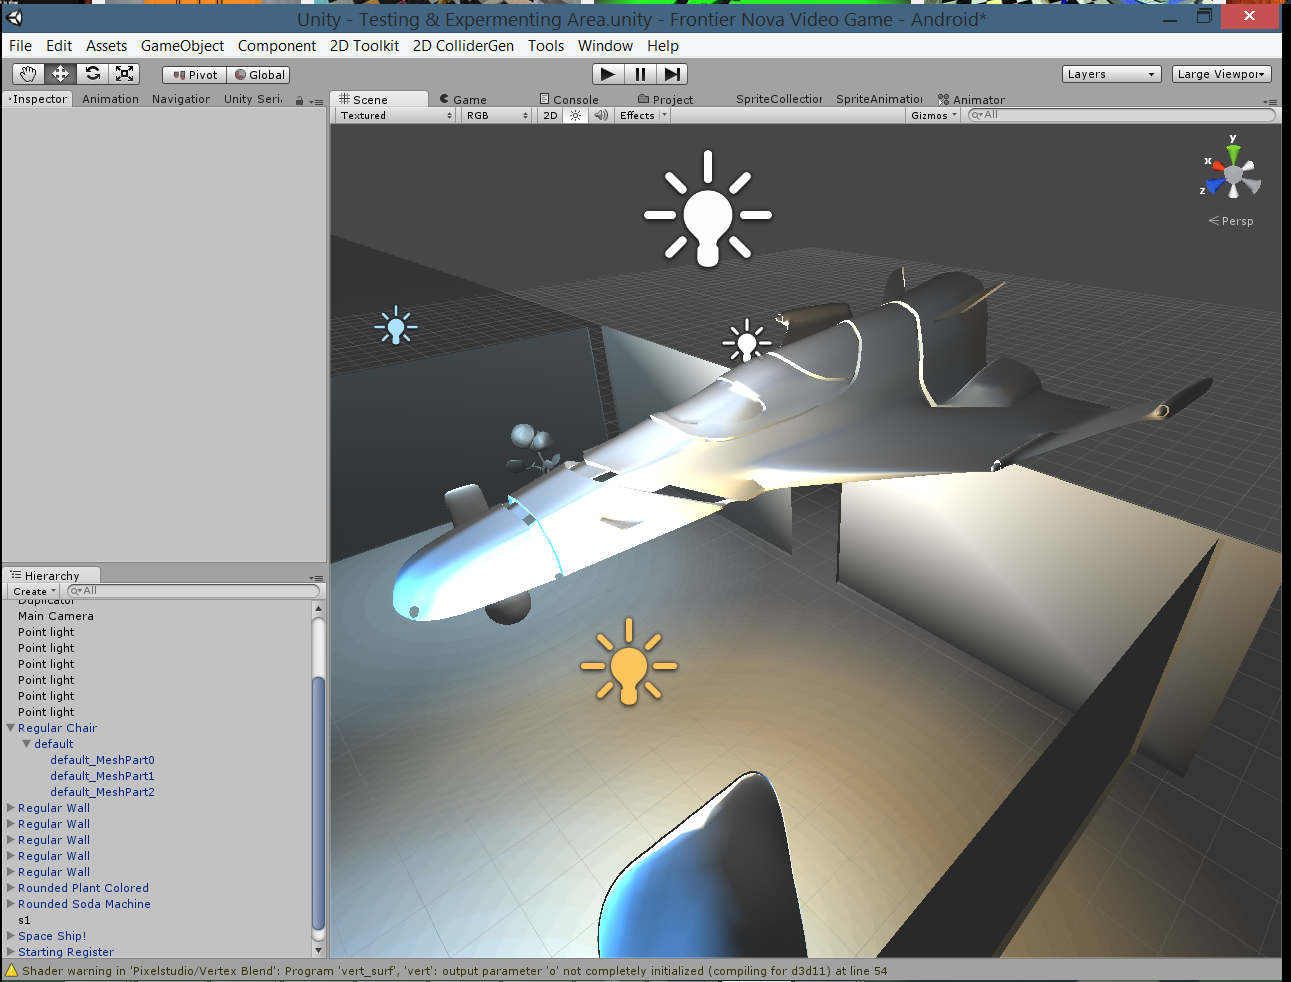Viewport: 1291px width, 982px height.
Task: Toggle Pivot handle position
Action: (x=194, y=75)
